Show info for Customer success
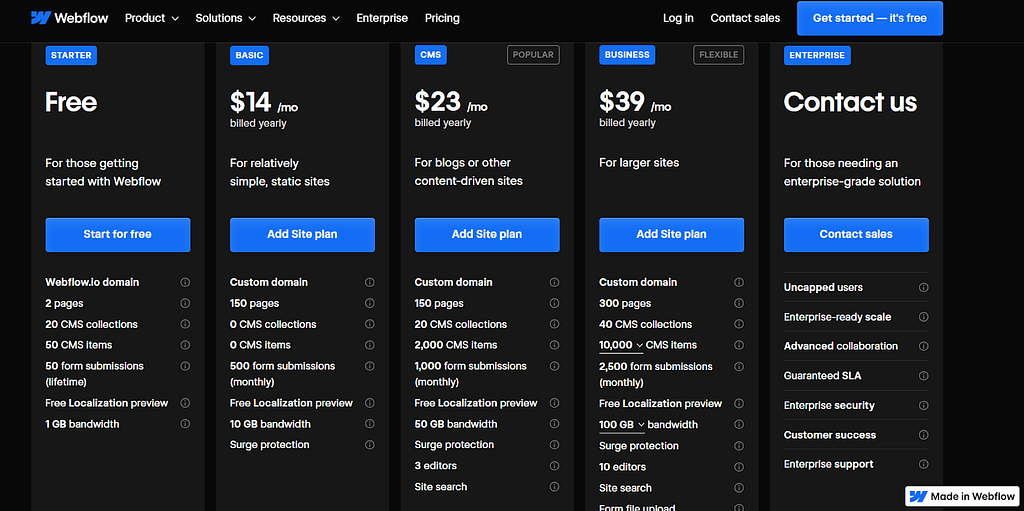 point(923,435)
